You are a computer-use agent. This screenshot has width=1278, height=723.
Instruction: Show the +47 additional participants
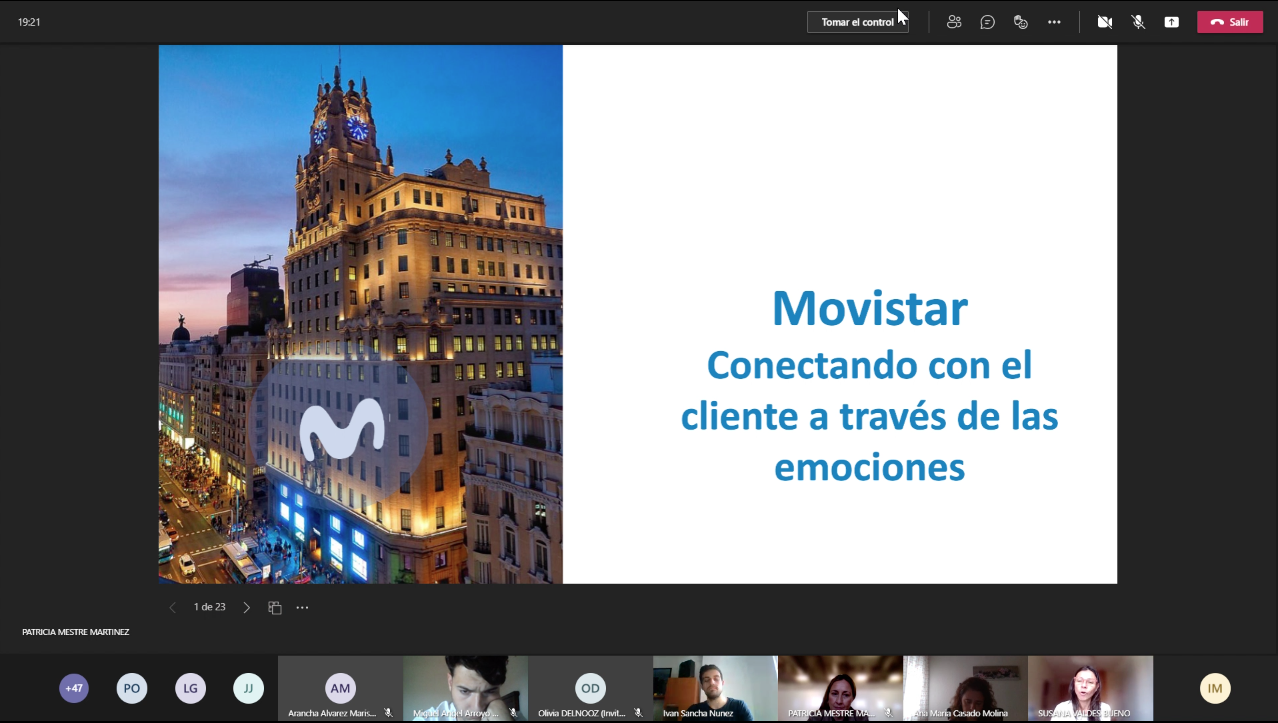coord(74,688)
